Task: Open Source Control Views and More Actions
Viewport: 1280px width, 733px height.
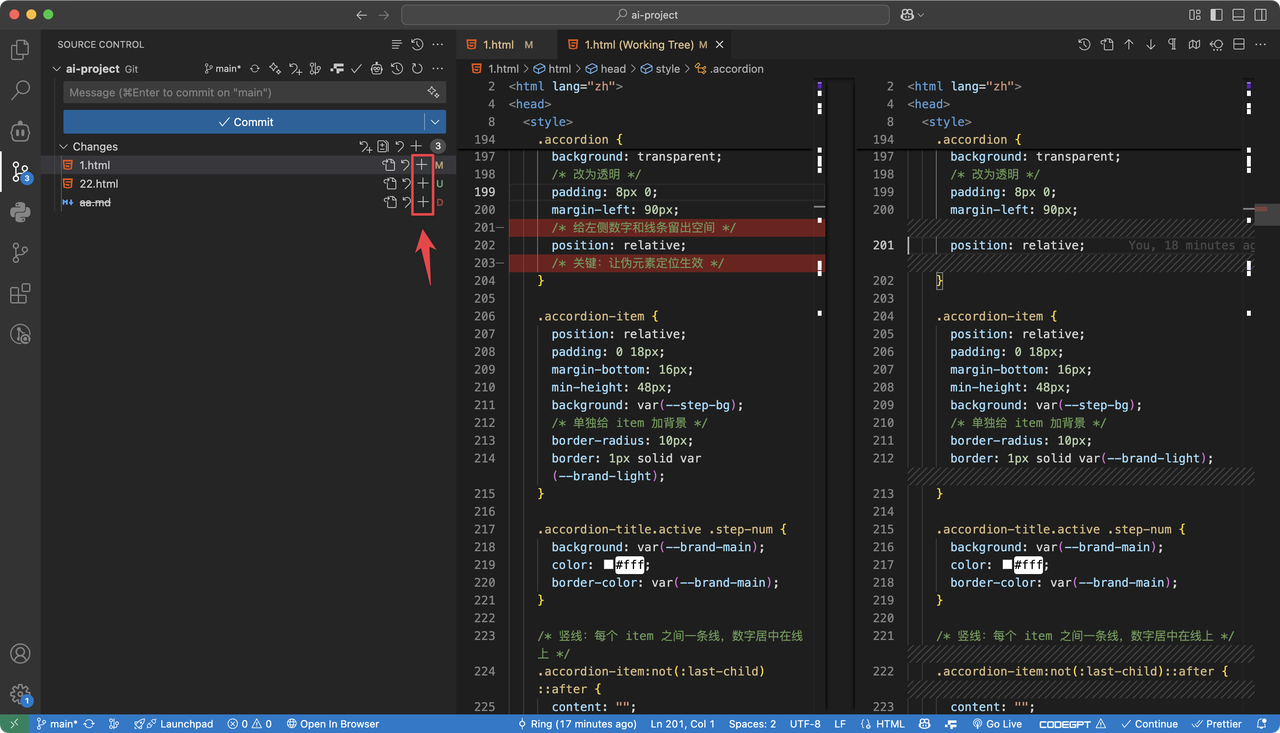Action: pos(437,45)
